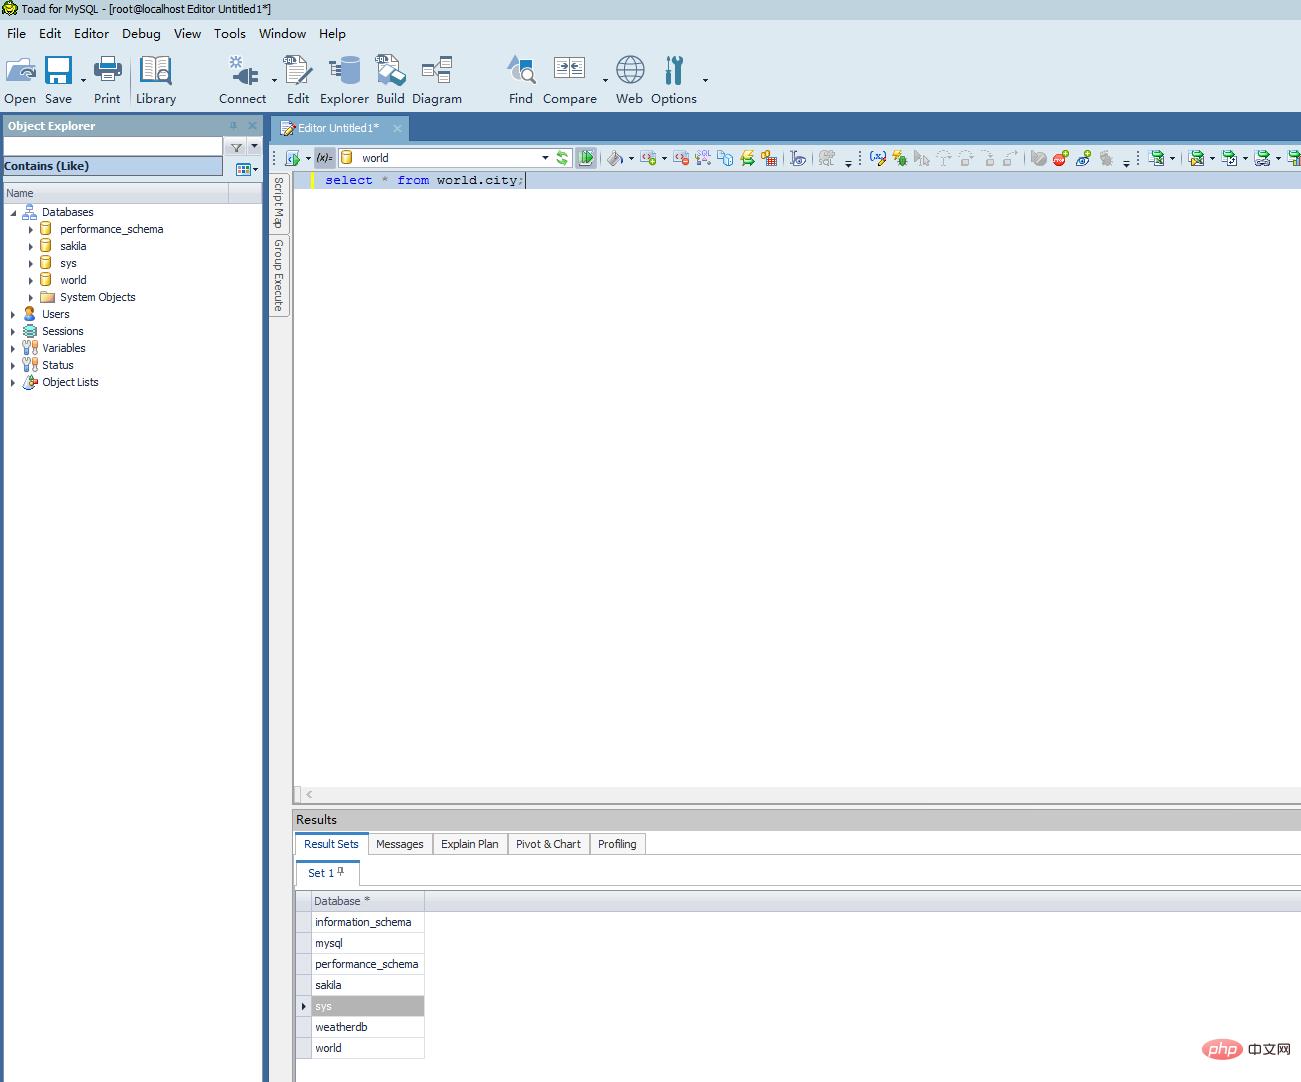Click the Object Explorer filter funnel icon

coord(236,147)
